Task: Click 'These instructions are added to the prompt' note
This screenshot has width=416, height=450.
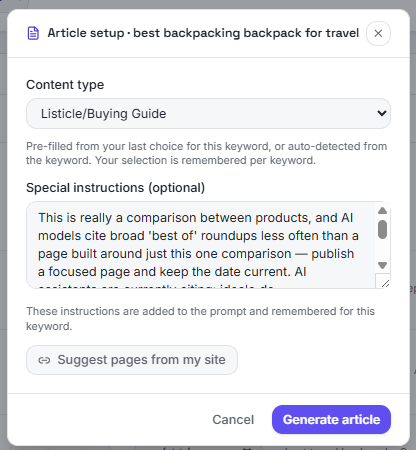Action: (201, 319)
